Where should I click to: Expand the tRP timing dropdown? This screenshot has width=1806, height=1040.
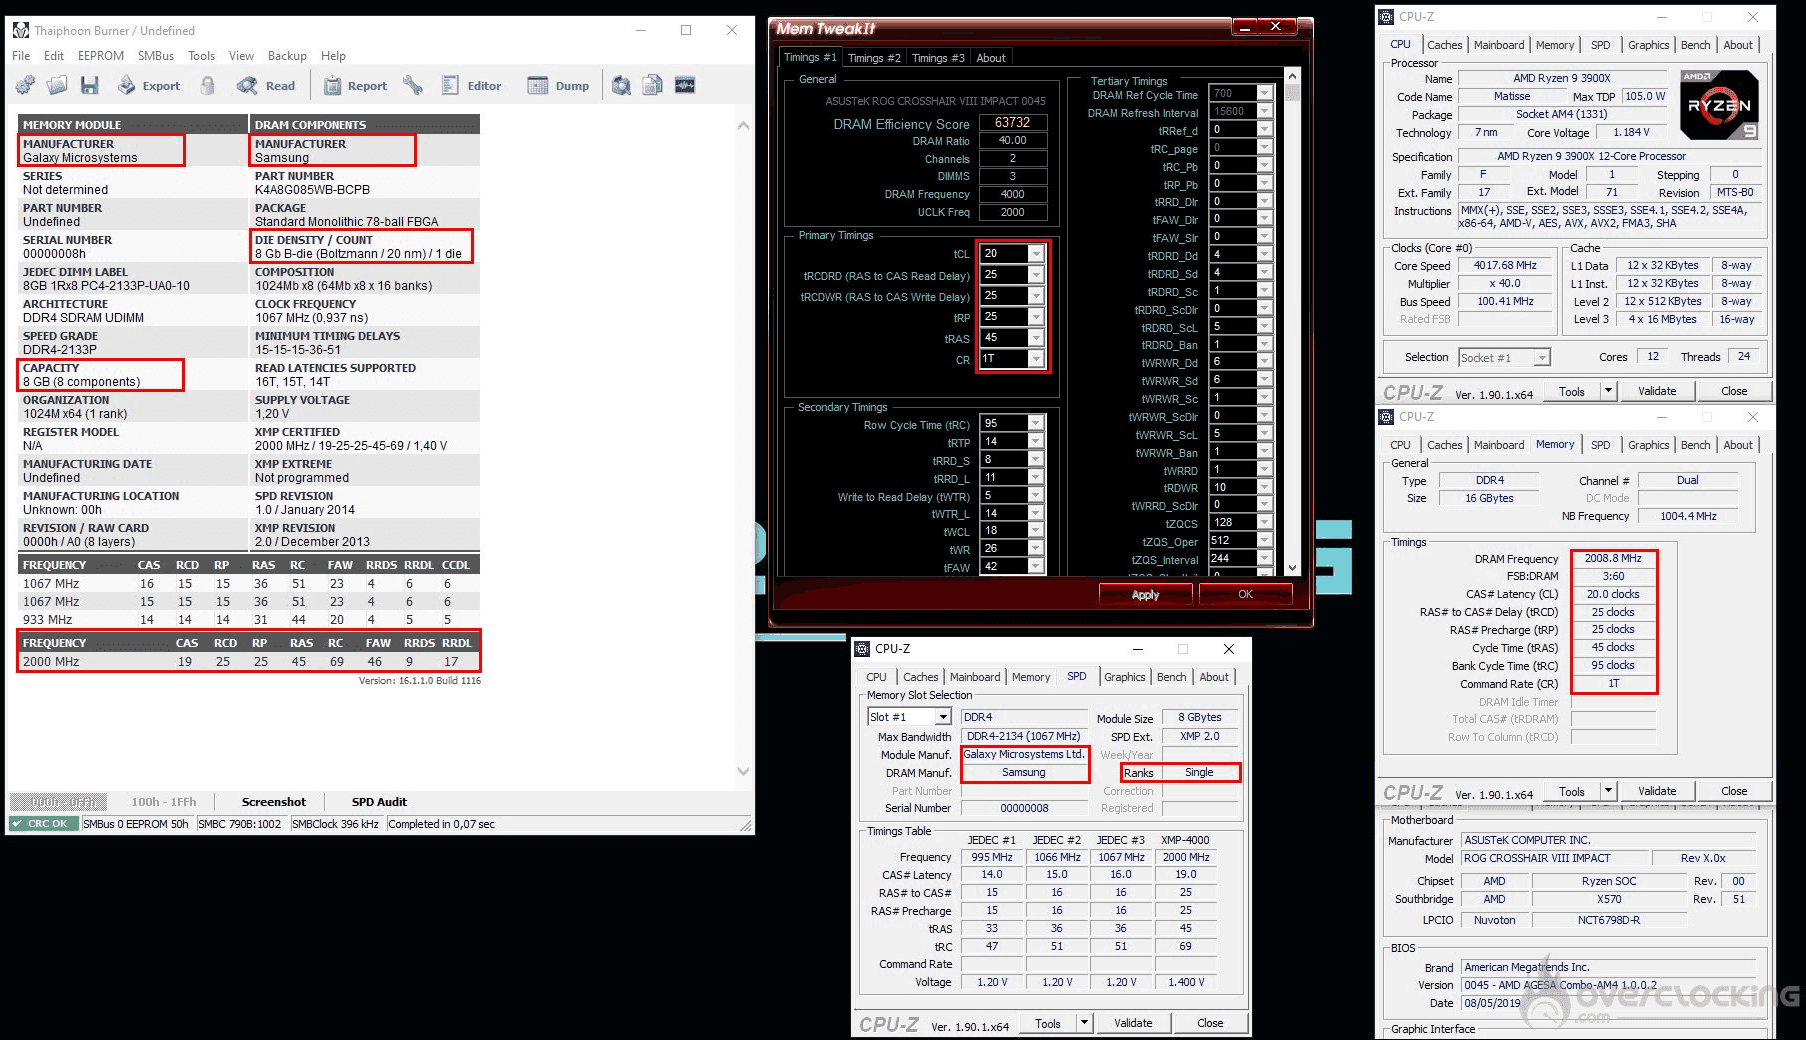pyautogui.click(x=1036, y=317)
